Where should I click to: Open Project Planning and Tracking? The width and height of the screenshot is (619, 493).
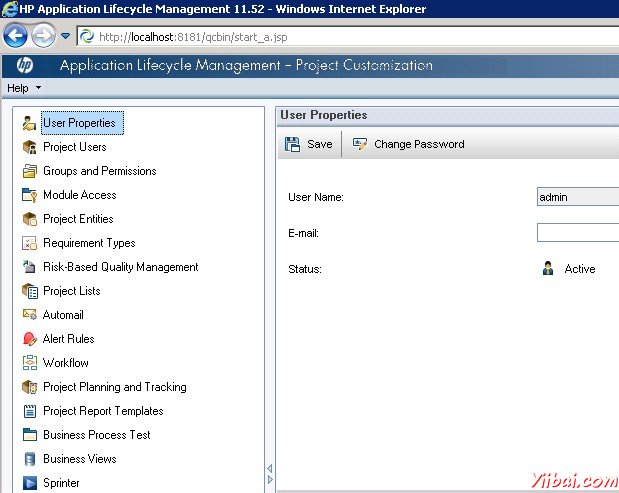tap(114, 387)
